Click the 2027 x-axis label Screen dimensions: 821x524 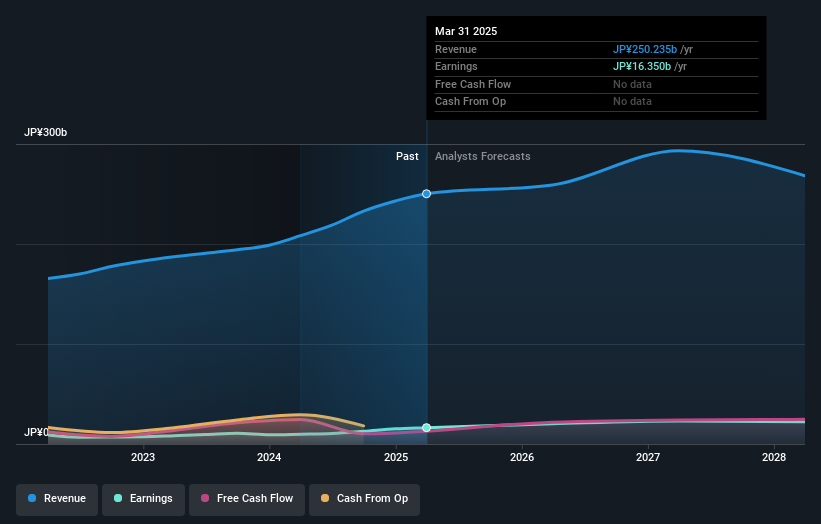648,458
